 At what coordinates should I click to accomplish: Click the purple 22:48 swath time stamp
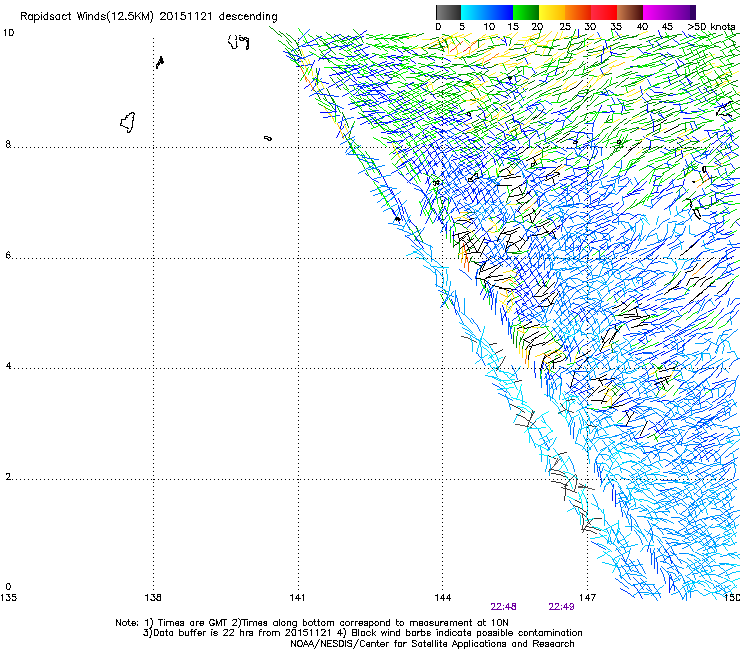503,607
